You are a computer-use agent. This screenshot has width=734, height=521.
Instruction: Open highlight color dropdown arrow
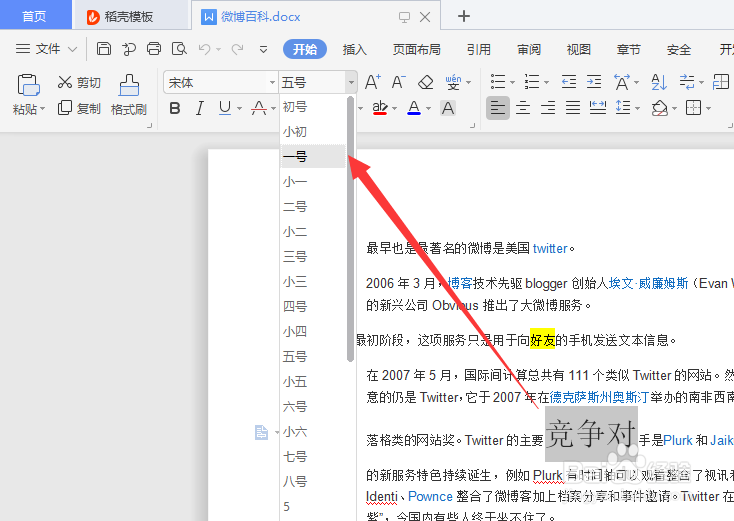[395, 109]
